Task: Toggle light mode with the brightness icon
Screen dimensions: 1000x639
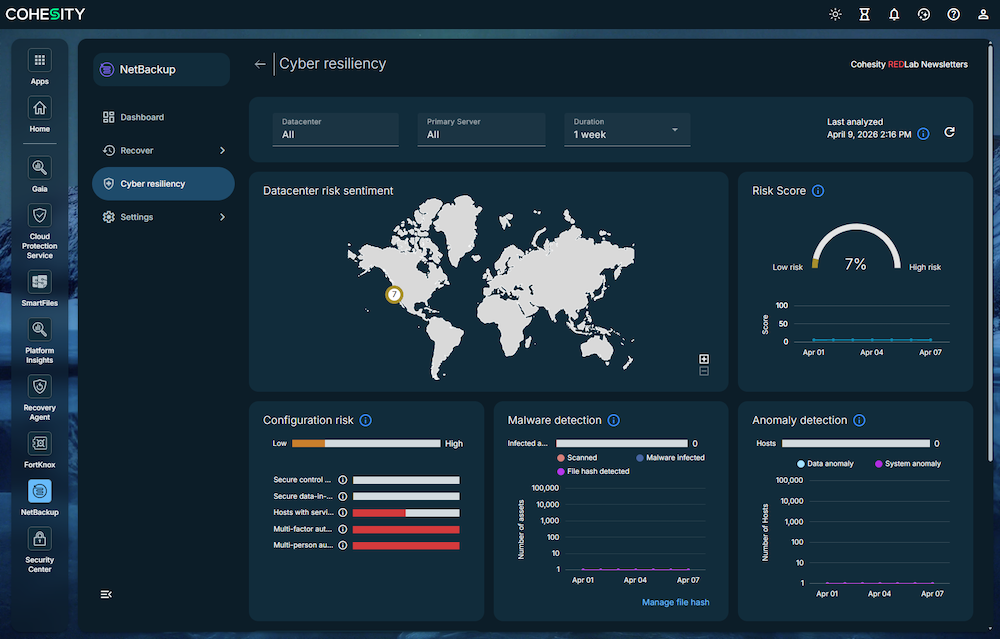Action: tap(835, 14)
